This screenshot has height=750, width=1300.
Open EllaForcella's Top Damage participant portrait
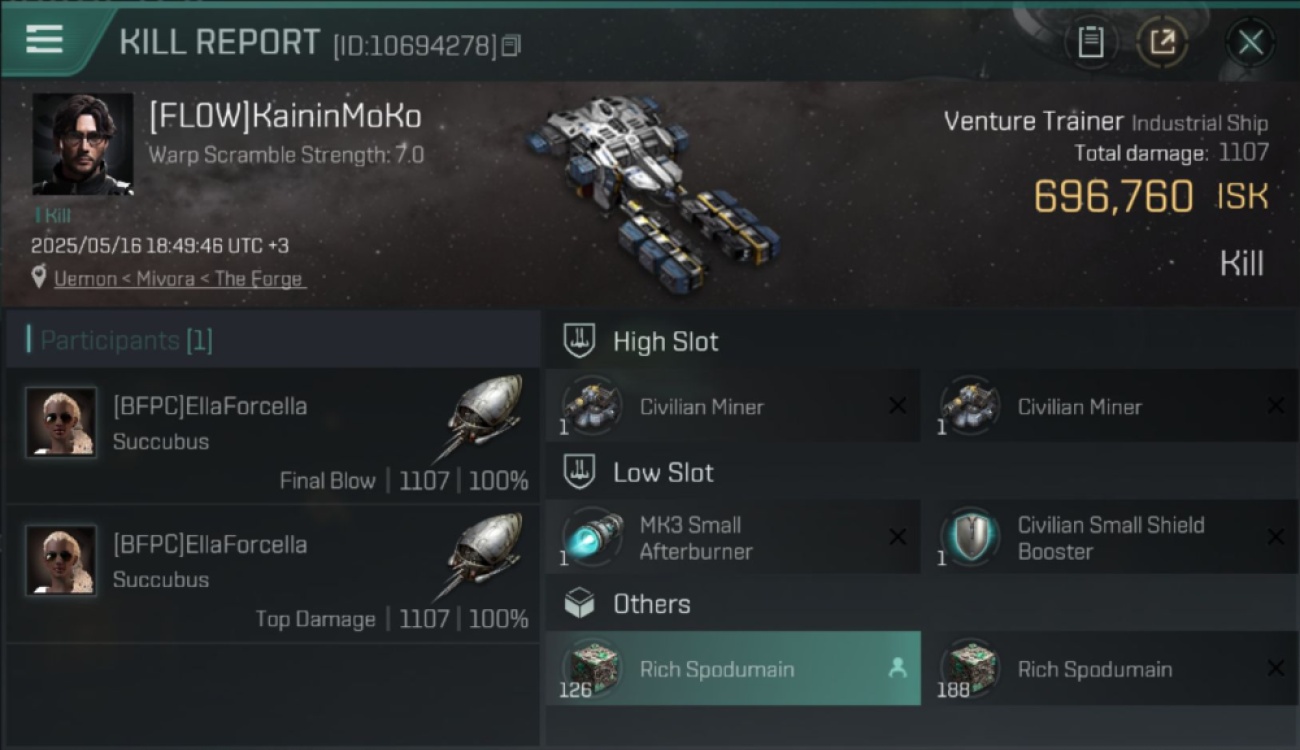(61, 560)
